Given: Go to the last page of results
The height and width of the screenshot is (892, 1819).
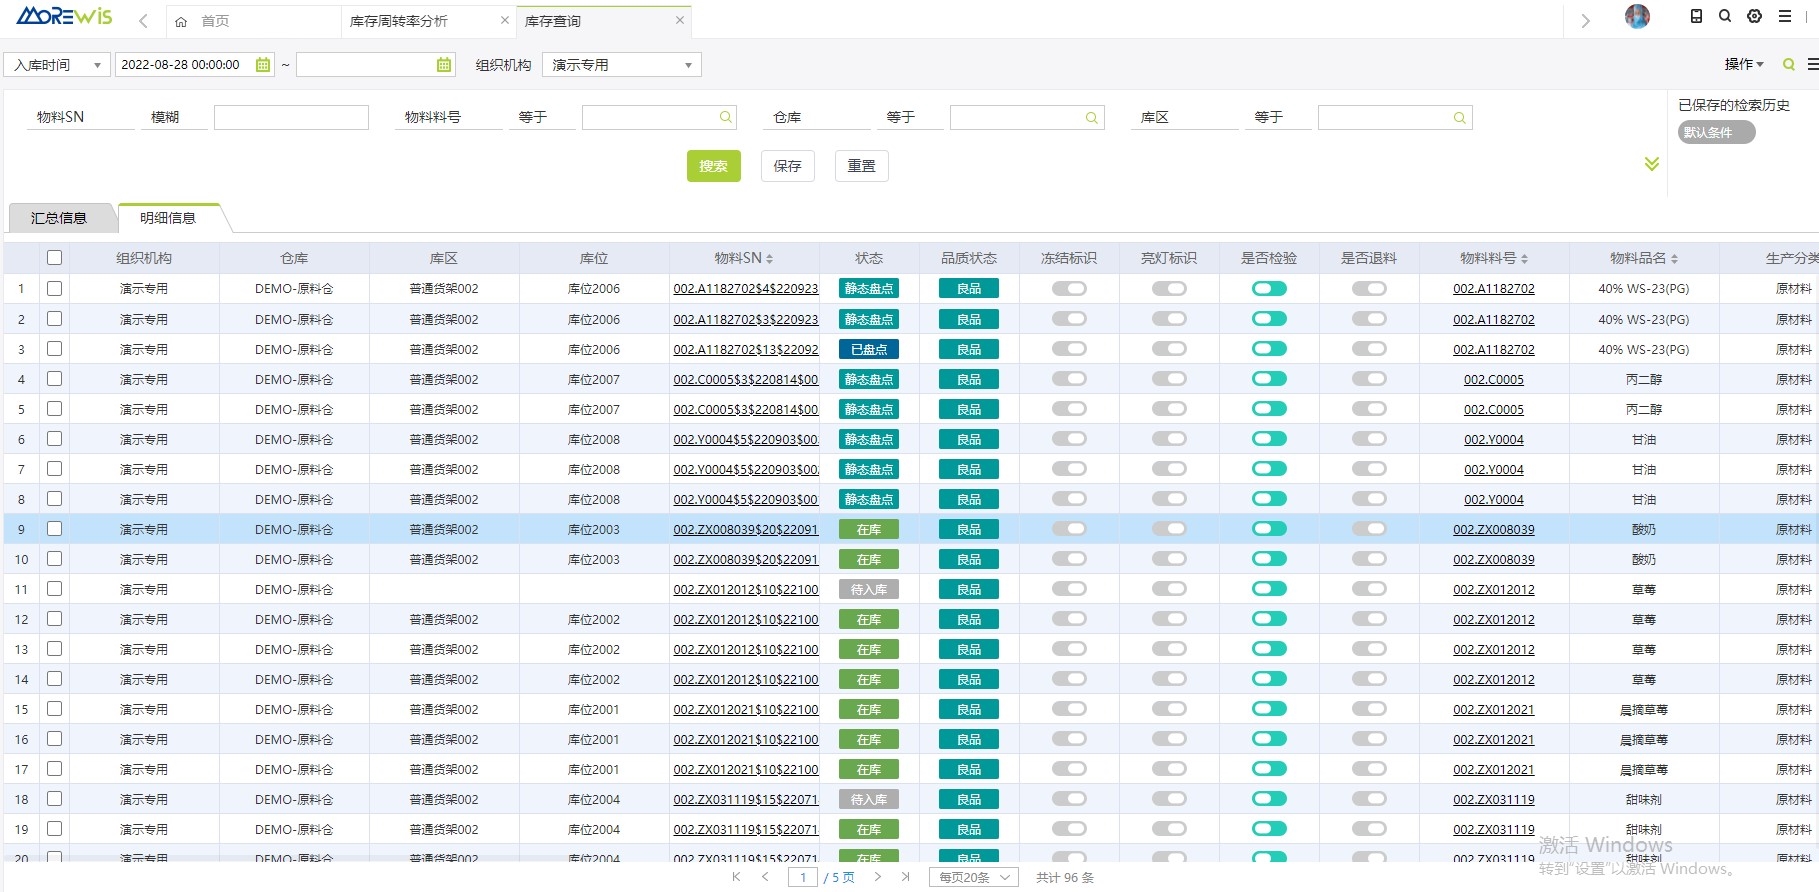Looking at the screenshot, I should tap(906, 877).
